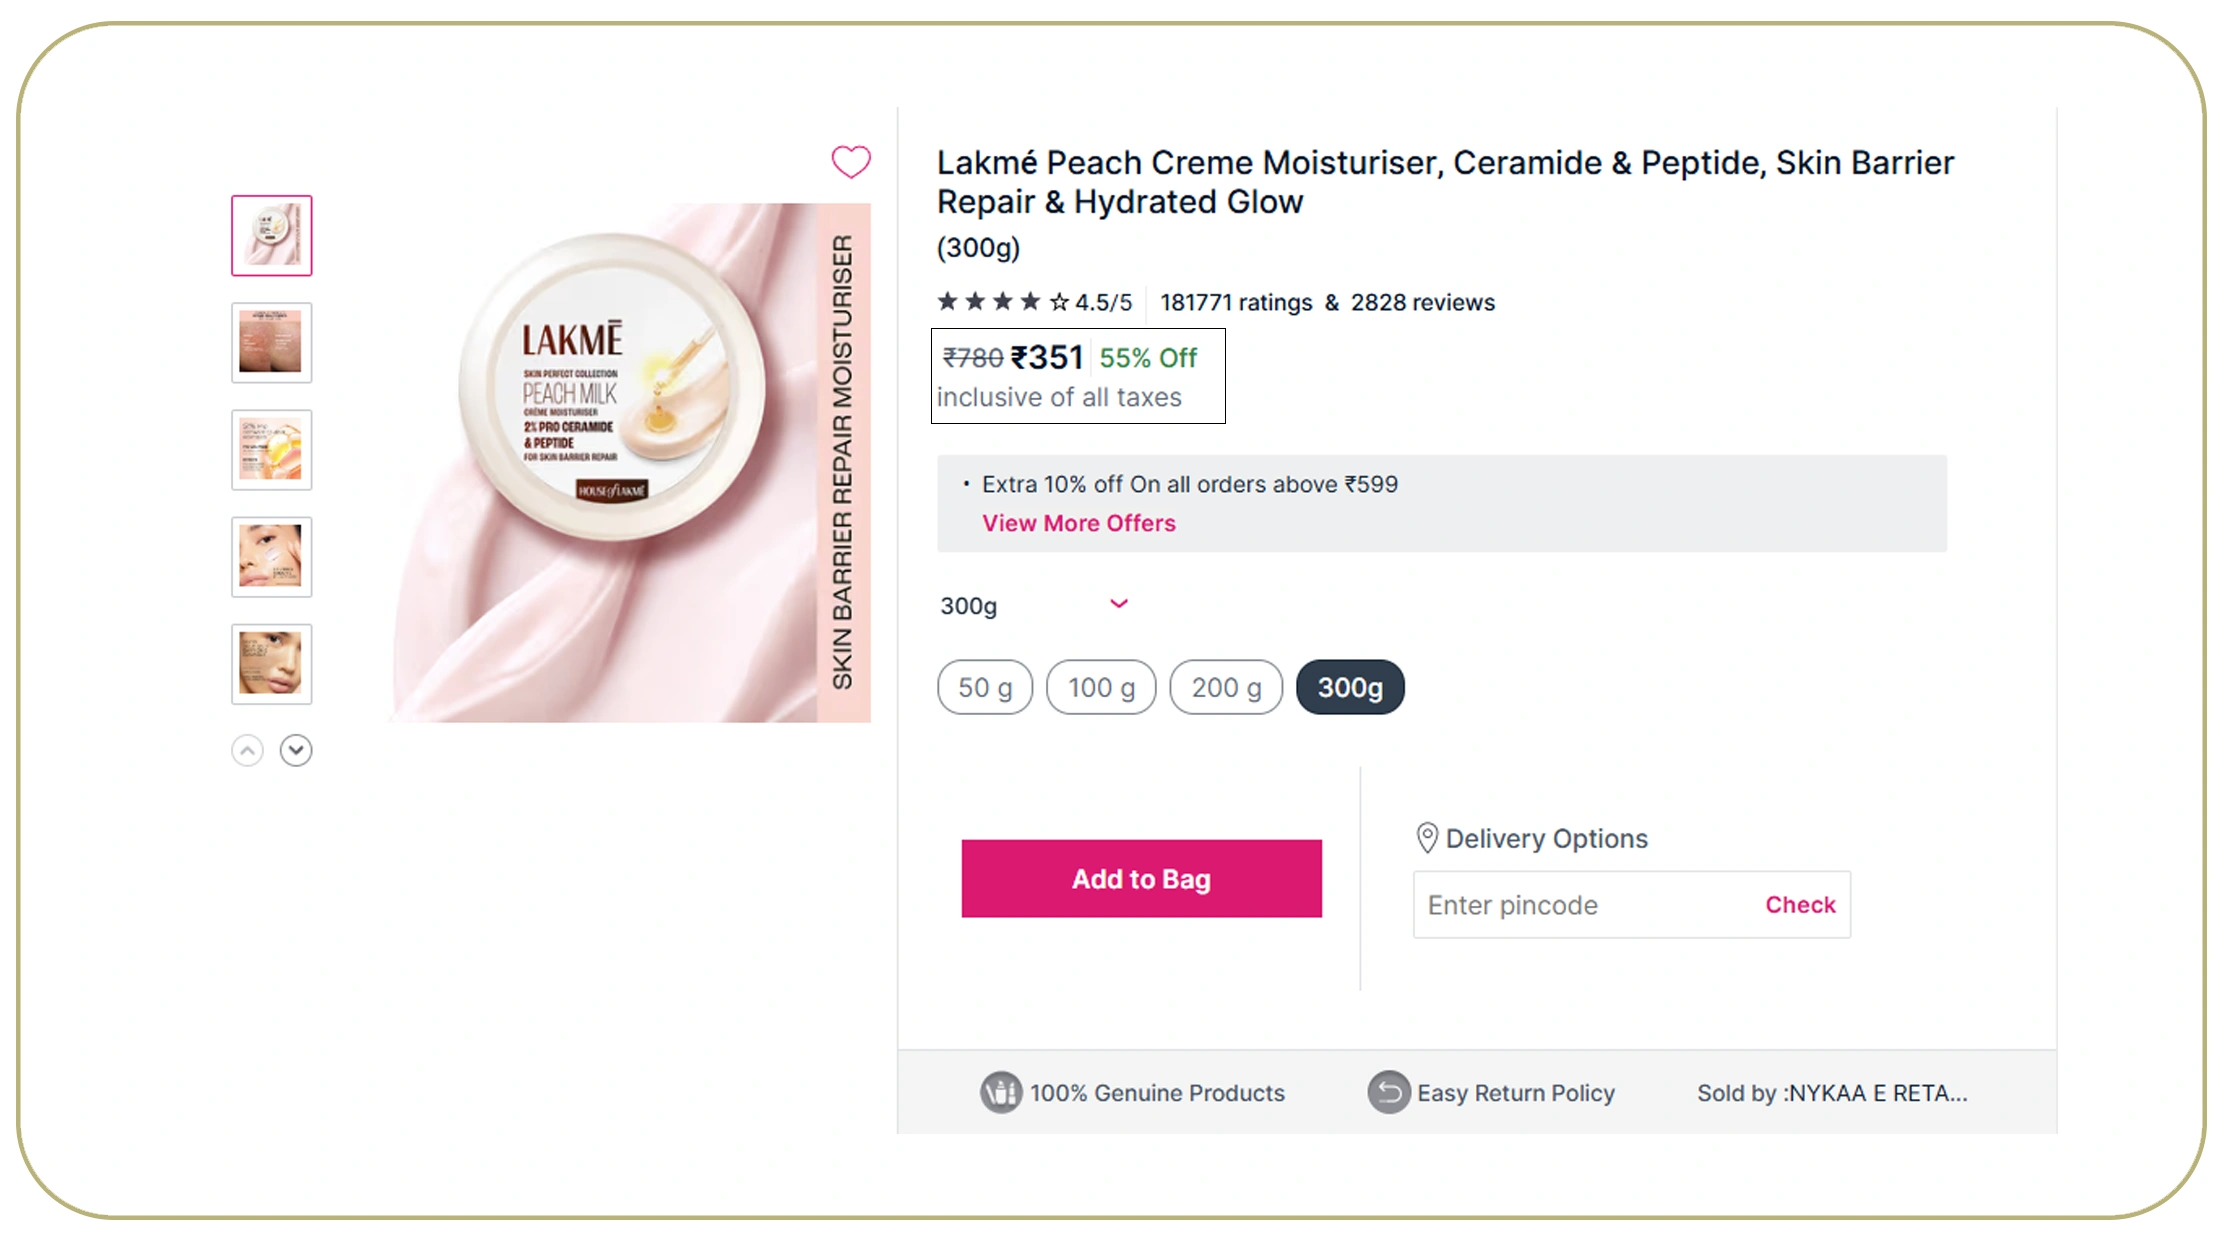2223x1240 pixels.
Task: Select the 200 g size option
Action: tap(1225, 687)
